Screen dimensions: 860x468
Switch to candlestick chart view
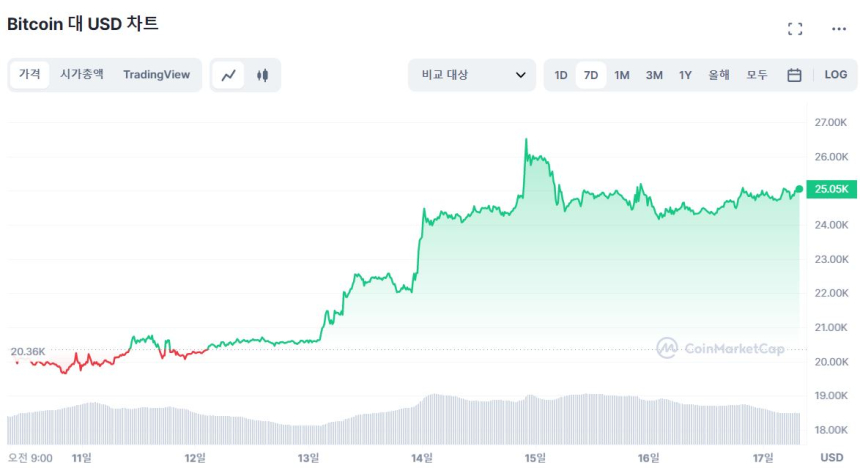(x=262, y=75)
